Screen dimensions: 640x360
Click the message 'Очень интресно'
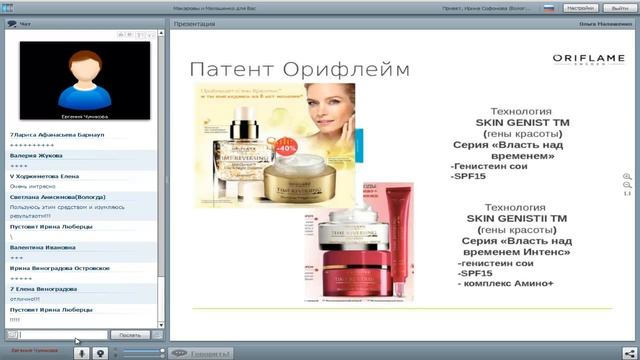[32, 186]
